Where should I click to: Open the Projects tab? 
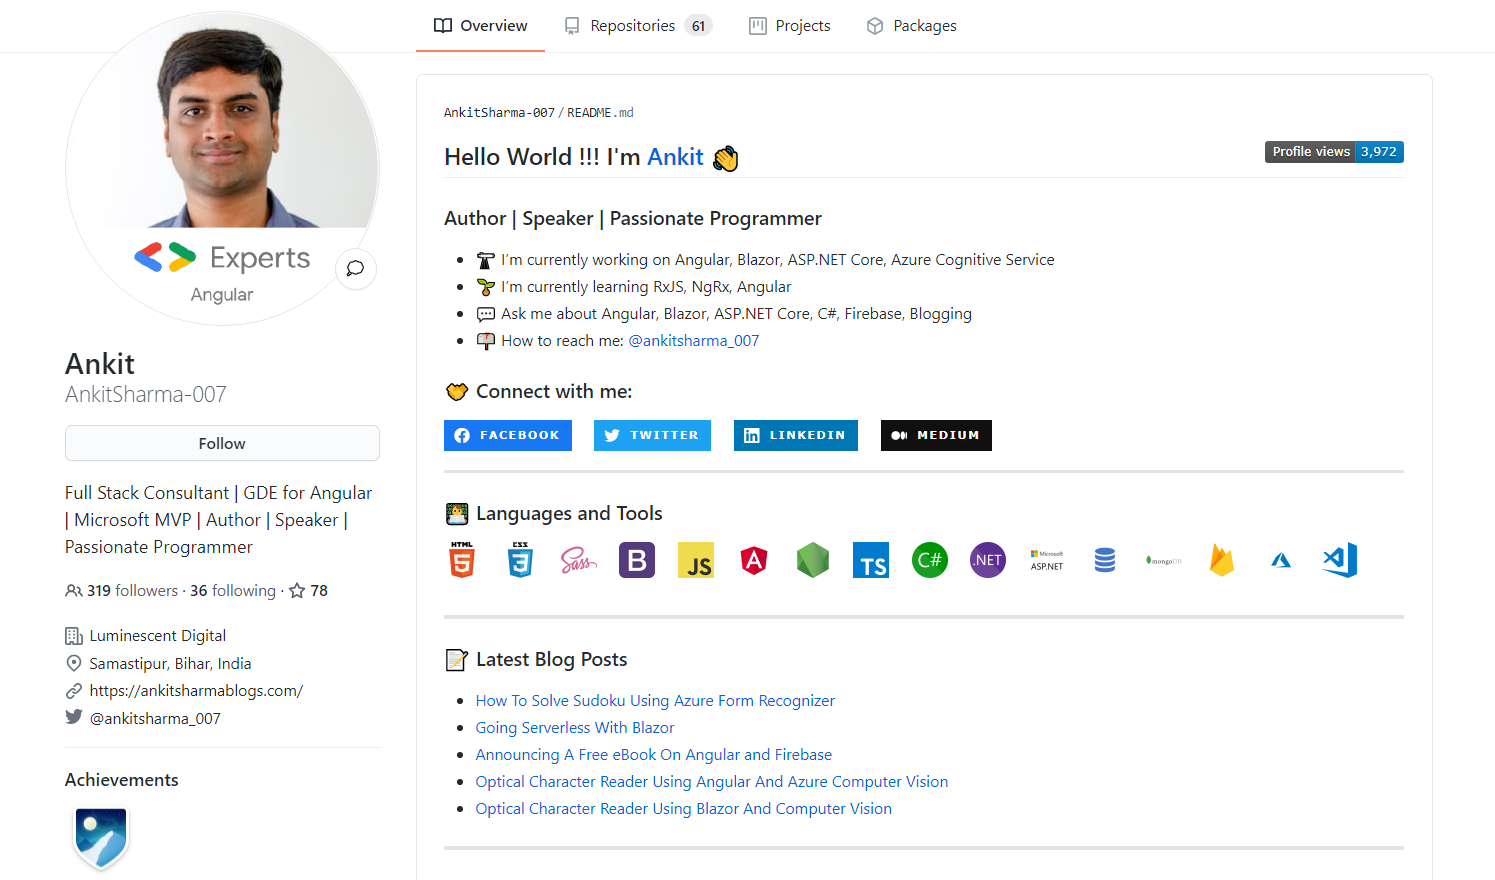790,26
